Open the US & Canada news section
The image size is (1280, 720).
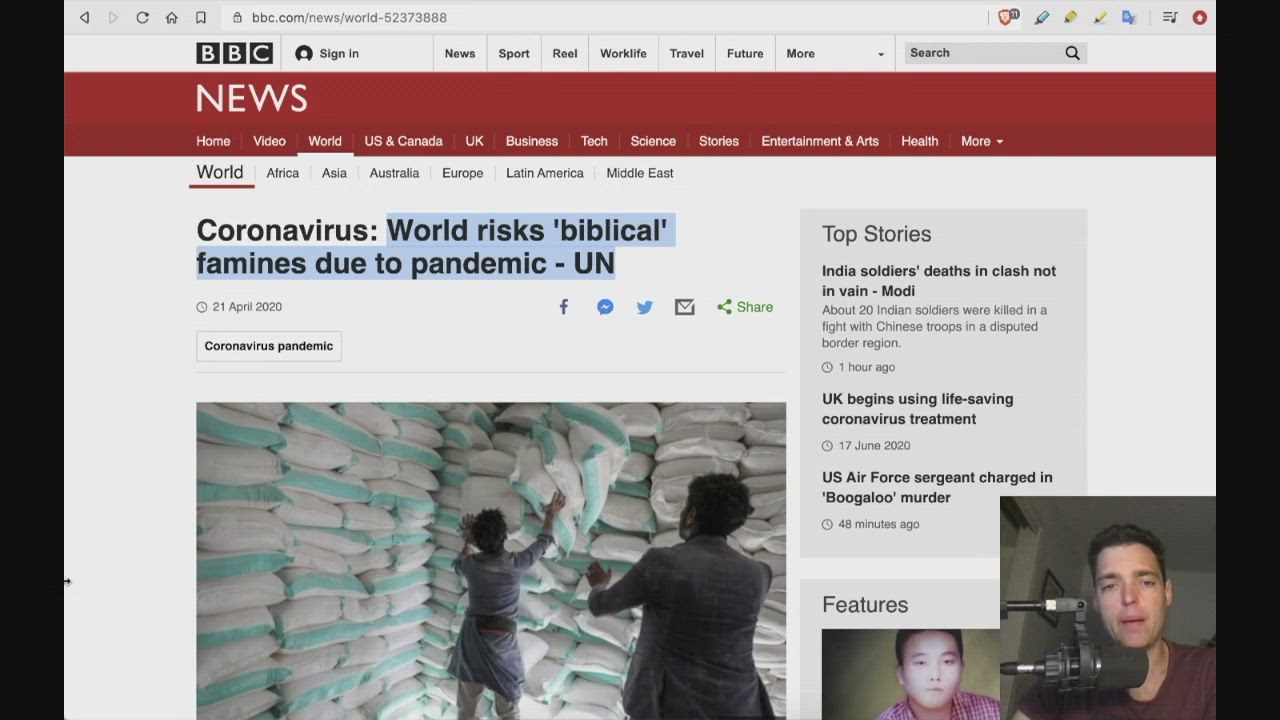coord(403,141)
